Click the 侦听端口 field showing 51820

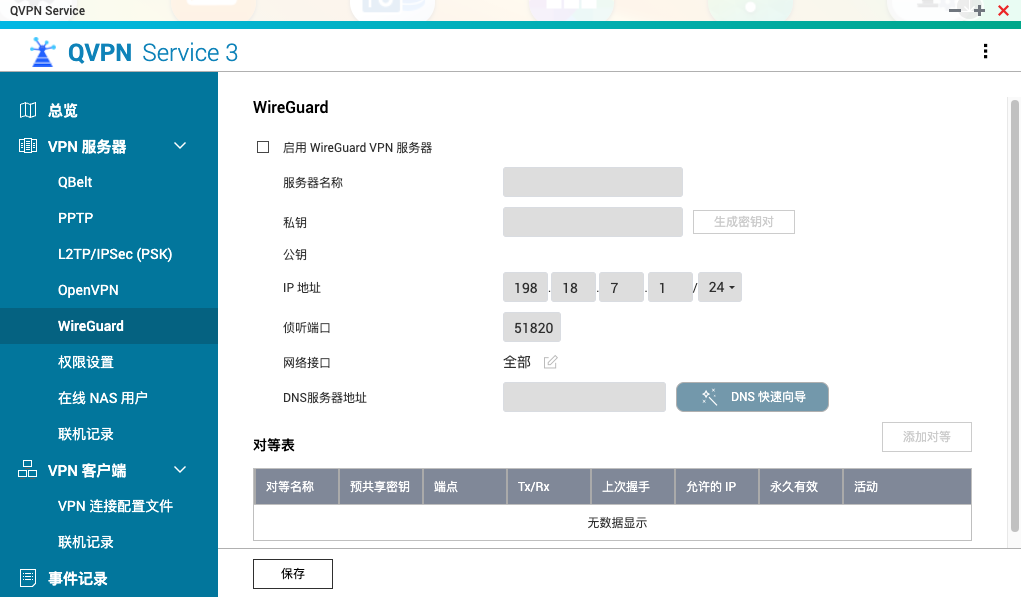pos(531,326)
